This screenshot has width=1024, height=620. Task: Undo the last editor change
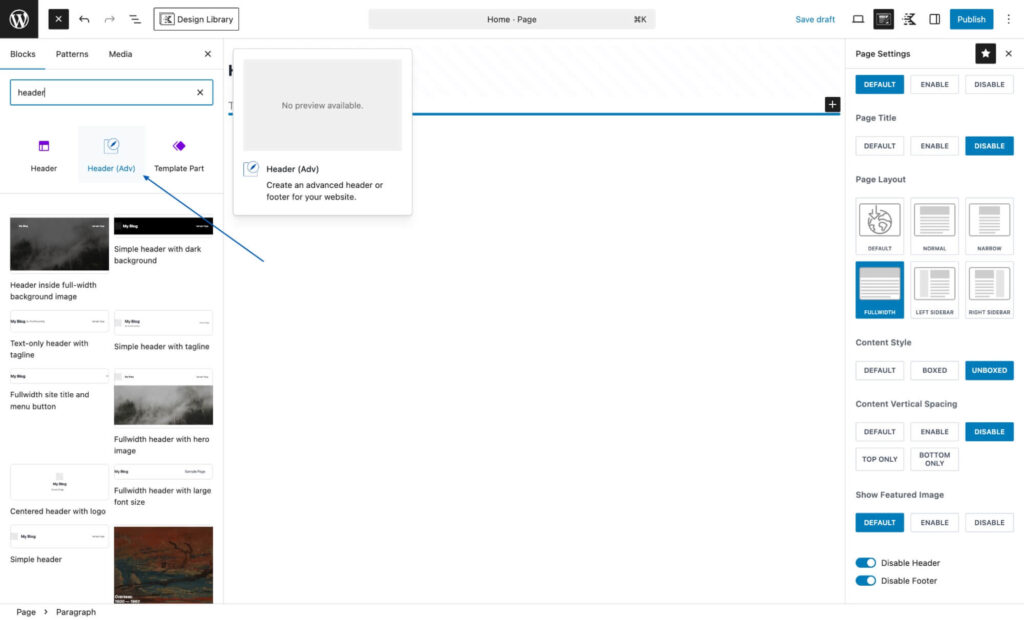pos(84,19)
